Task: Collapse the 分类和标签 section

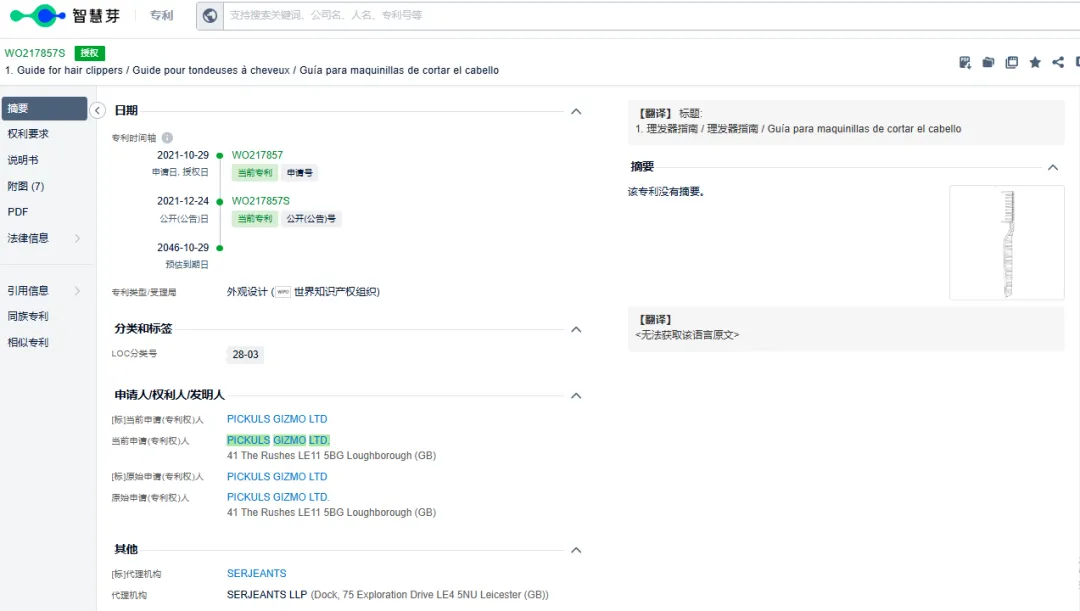Action: (x=577, y=330)
